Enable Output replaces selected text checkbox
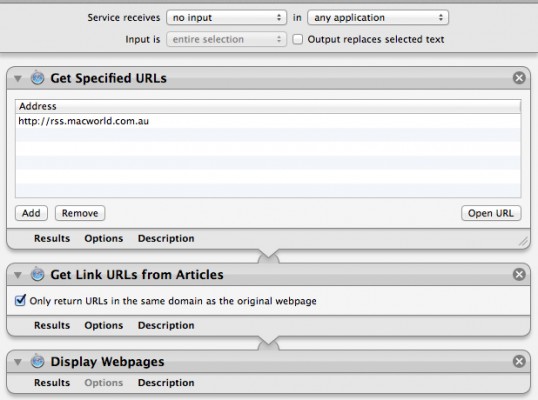 pos(298,39)
